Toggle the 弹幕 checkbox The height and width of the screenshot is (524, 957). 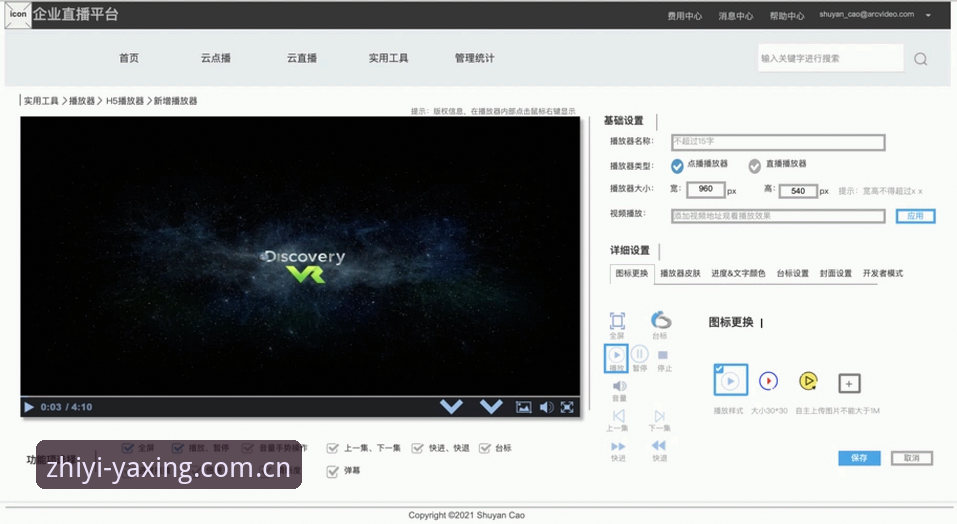click(x=333, y=471)
